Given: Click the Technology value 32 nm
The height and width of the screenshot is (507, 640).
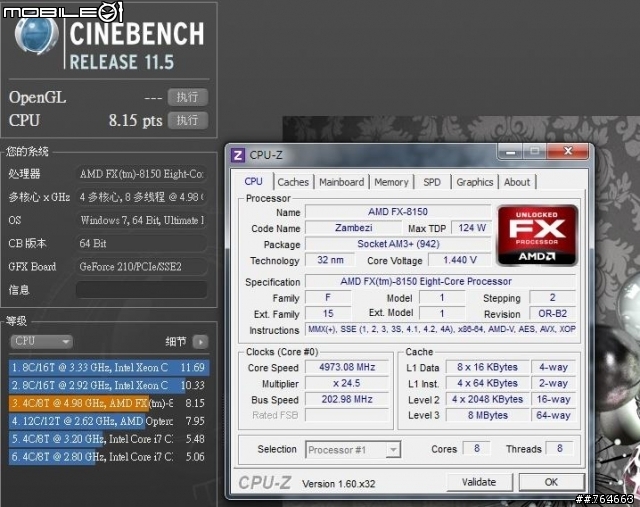Looking at the screenshot, I should click(x=330, y=260).
